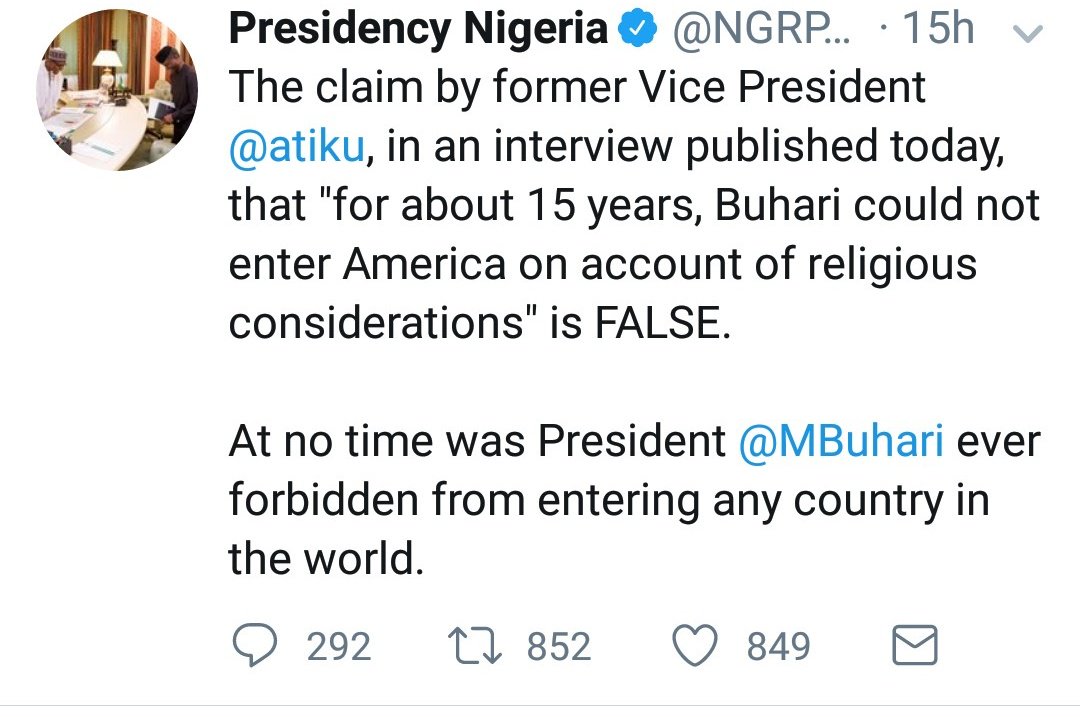Click the 292 replies count

[338, 647]
